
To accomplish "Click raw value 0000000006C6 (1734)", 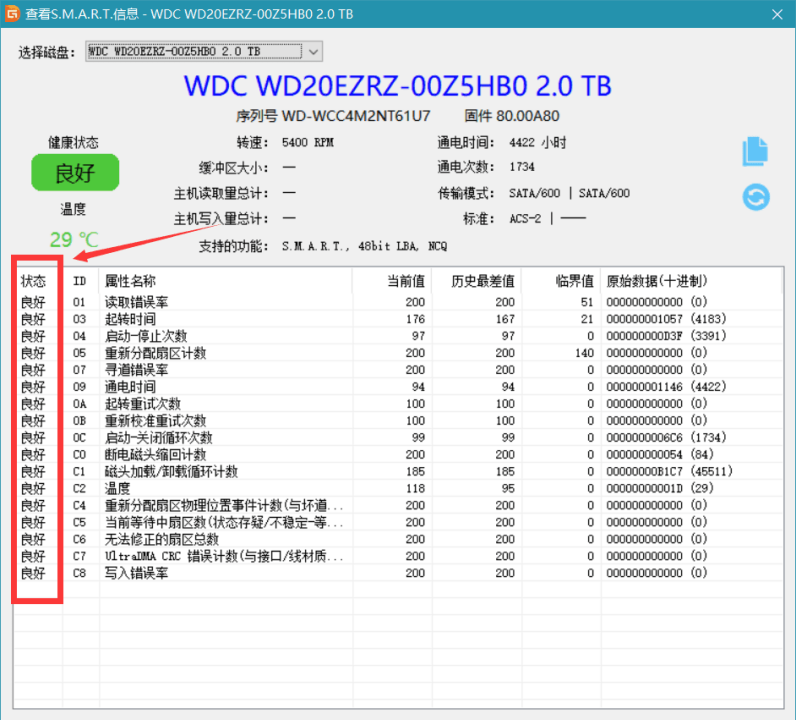I will [666, 437].
